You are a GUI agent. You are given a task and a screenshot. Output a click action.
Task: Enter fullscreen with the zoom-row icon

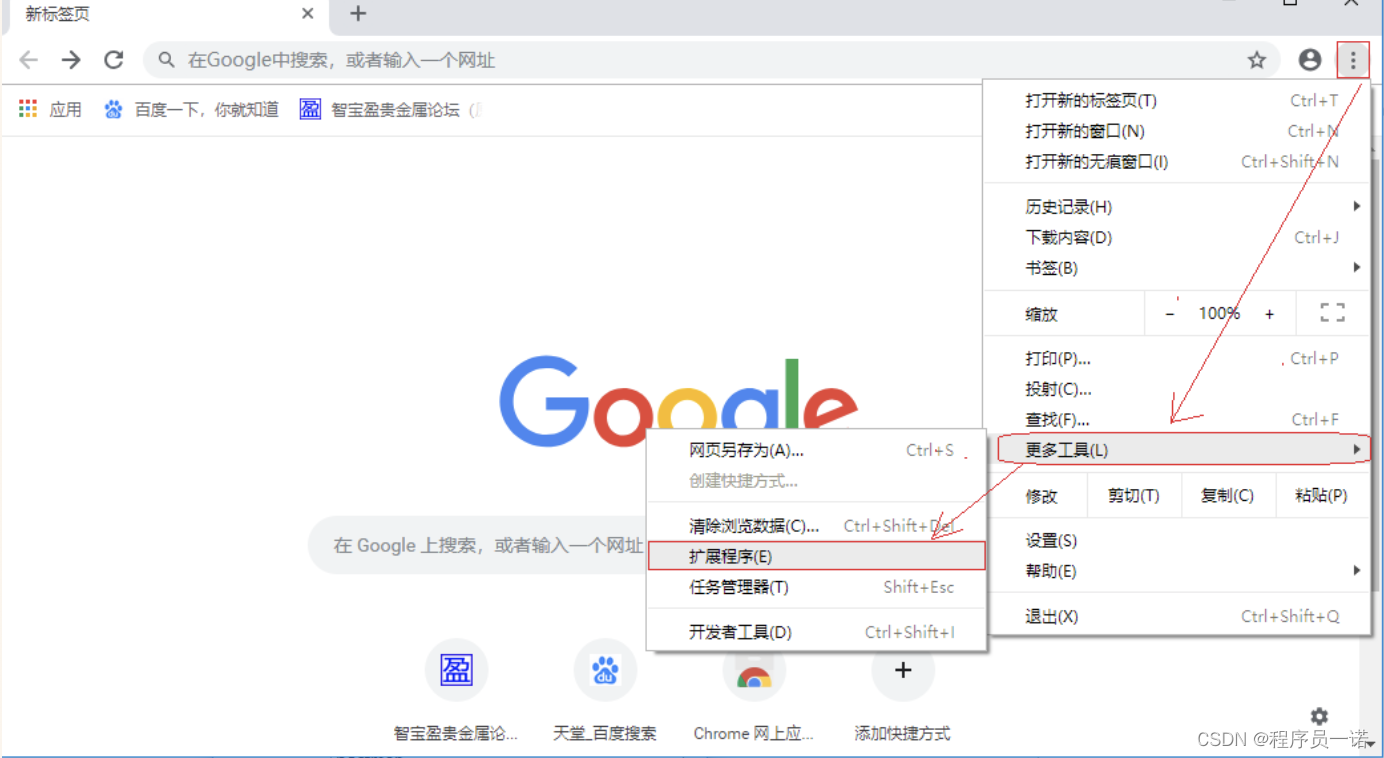(1332, 313)
